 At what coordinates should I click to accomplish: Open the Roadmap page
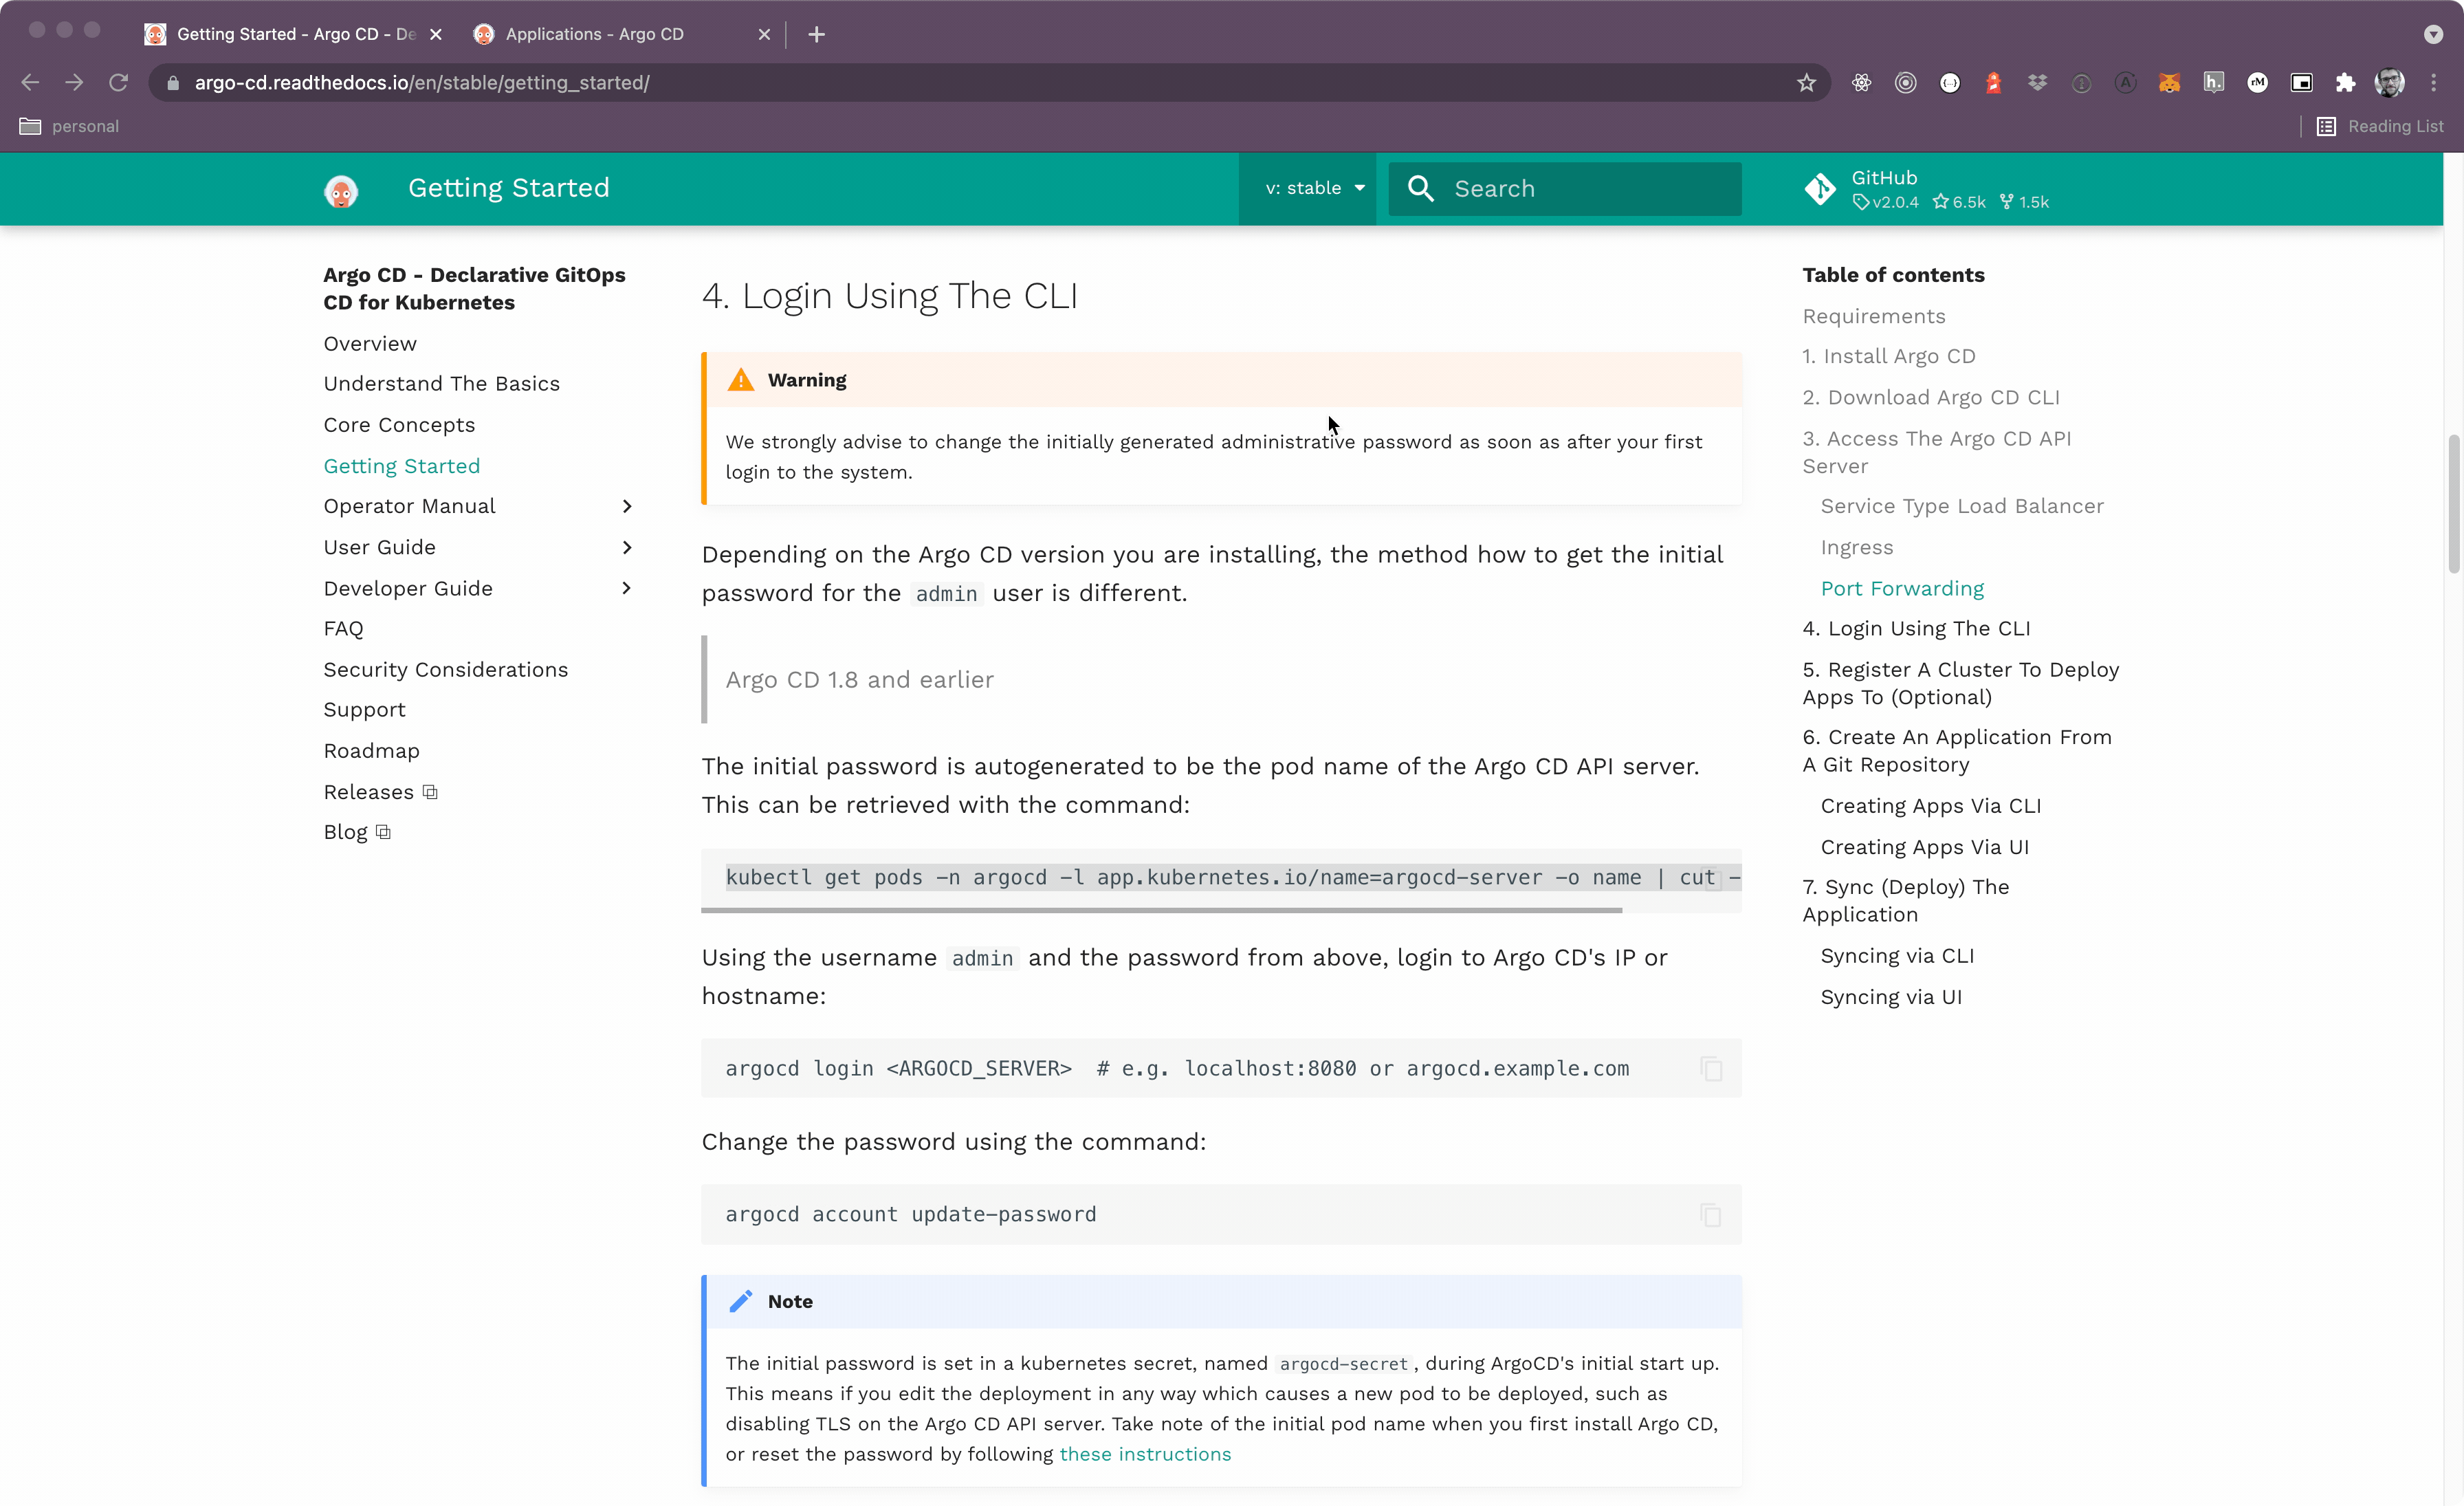click(x=371, y=750)
